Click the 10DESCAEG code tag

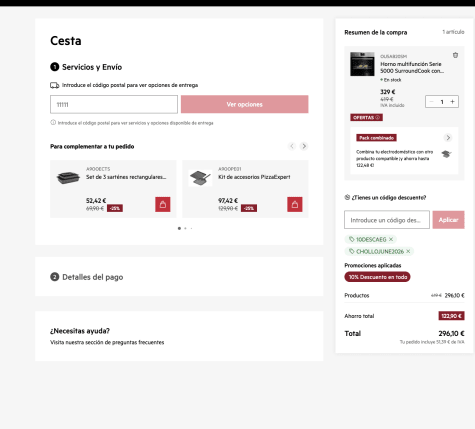pos(371,239)
